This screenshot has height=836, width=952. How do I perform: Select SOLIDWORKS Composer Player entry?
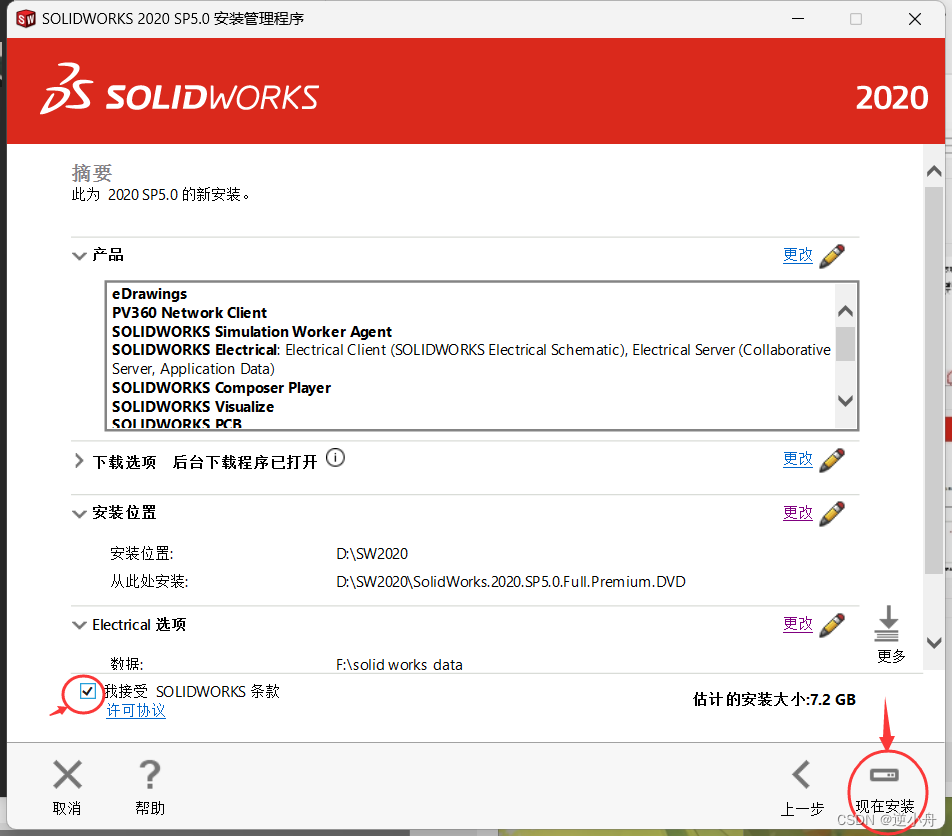[x=222, y=387]
